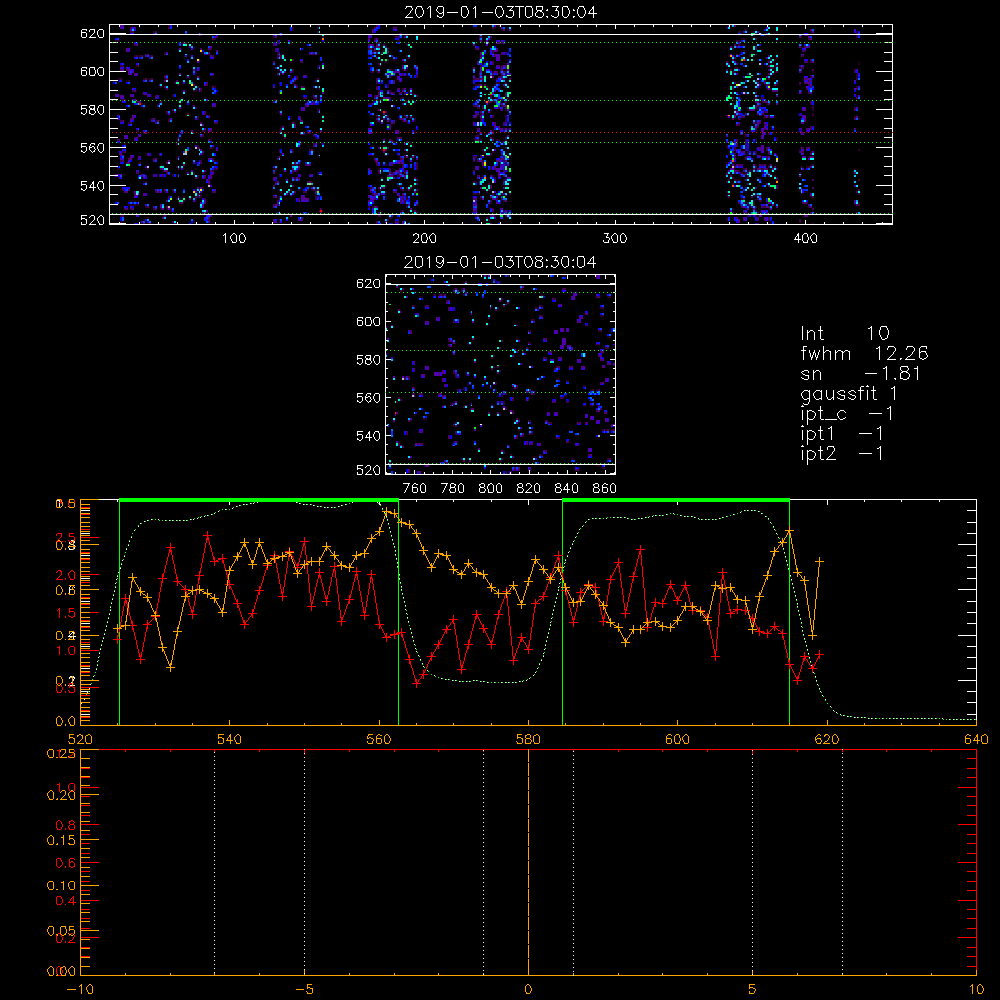Click y-axis label 580 of the wide top plot
This screenshot has width=1000, height=1000.
[92, 110]
